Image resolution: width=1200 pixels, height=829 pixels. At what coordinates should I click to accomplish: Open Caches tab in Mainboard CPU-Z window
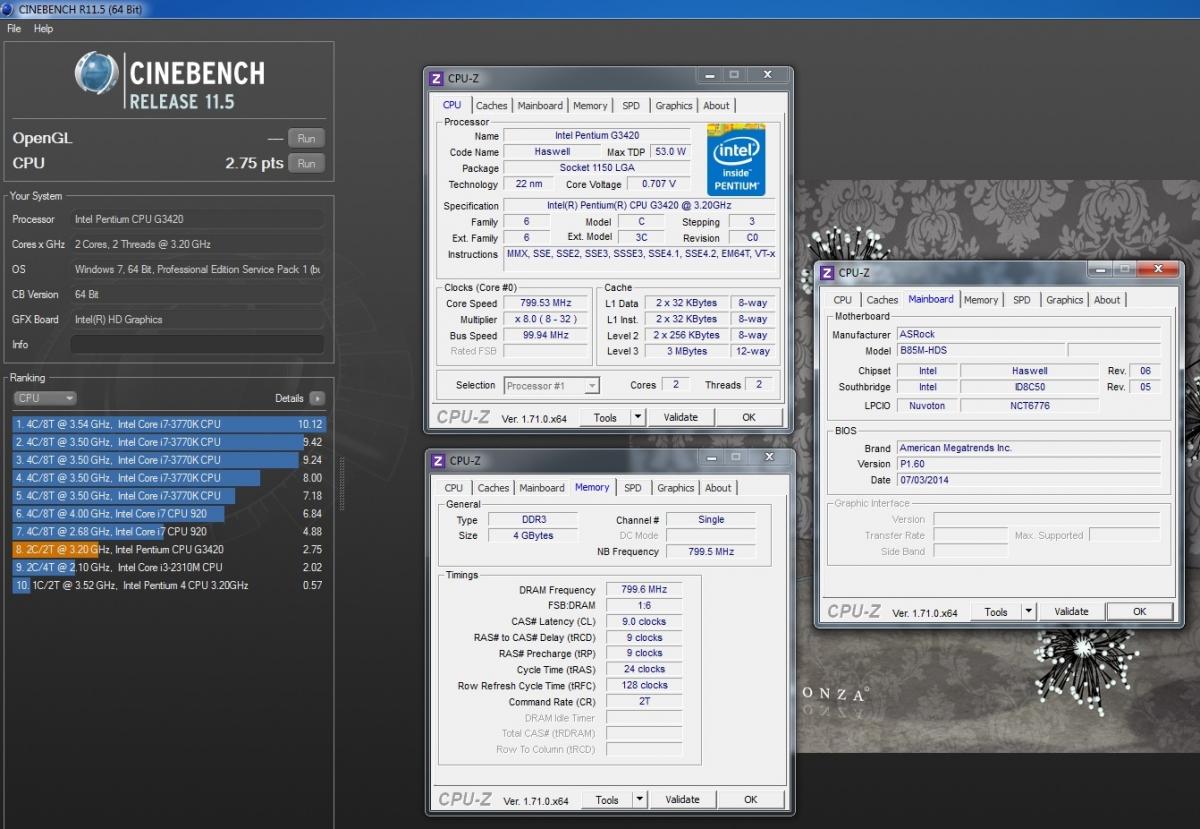tap(882, 300)
